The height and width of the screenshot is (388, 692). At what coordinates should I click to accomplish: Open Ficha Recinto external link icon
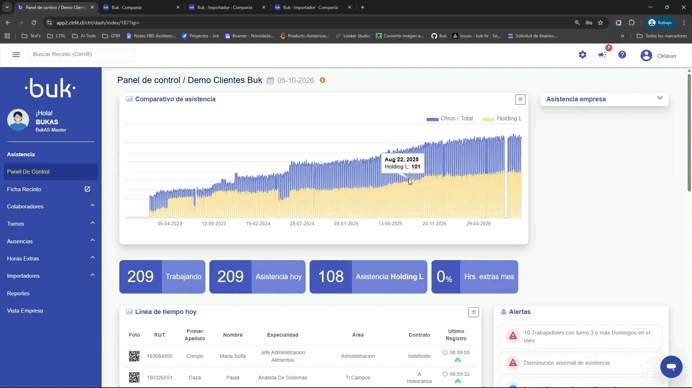click(87, 189)
